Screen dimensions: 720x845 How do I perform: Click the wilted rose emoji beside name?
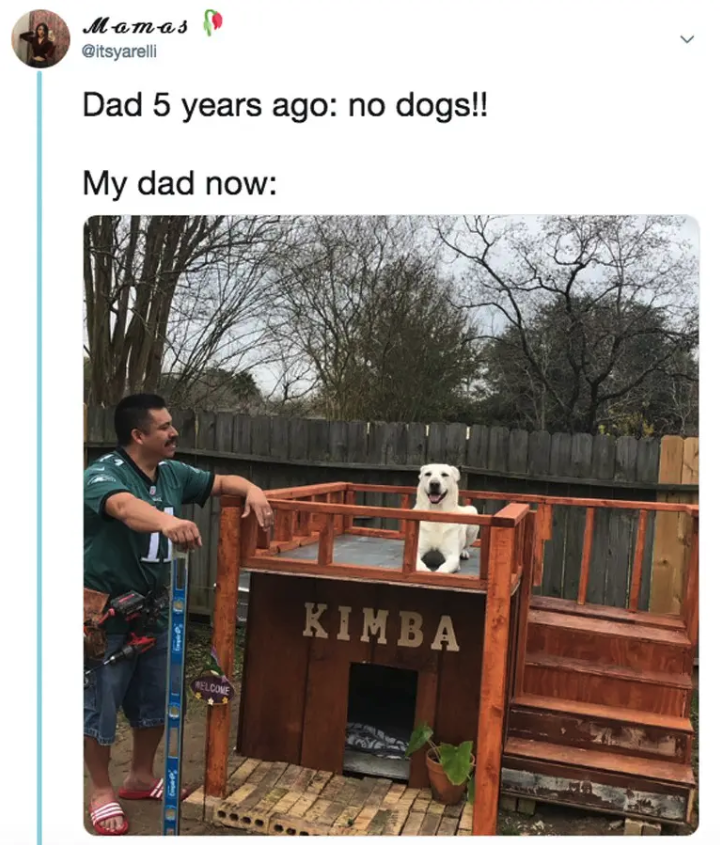pyautogui.click(x=213, y=23)
